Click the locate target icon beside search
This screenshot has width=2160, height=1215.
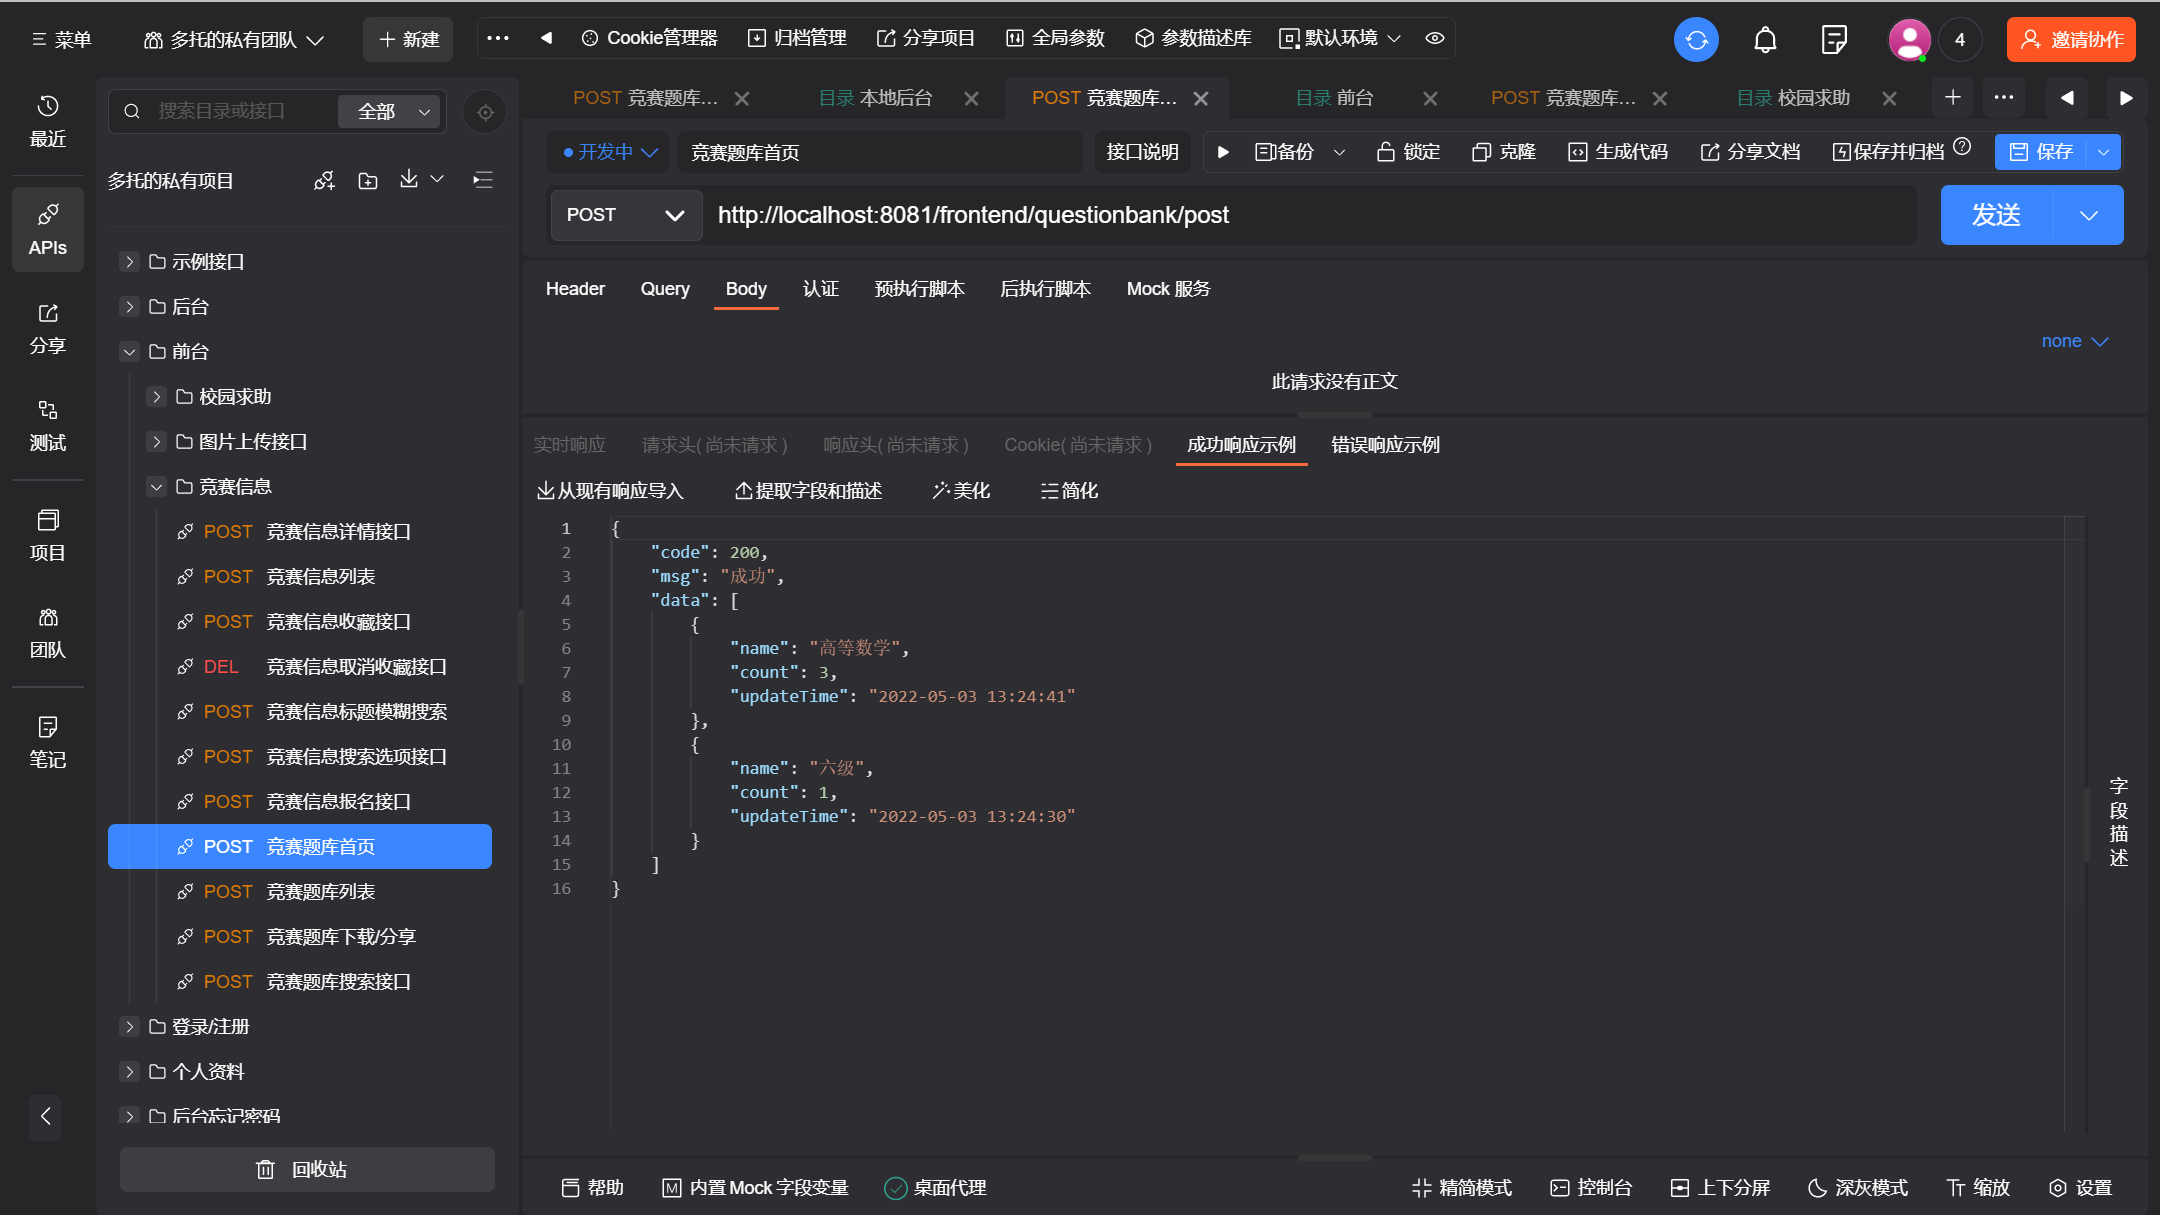point(485,112)
